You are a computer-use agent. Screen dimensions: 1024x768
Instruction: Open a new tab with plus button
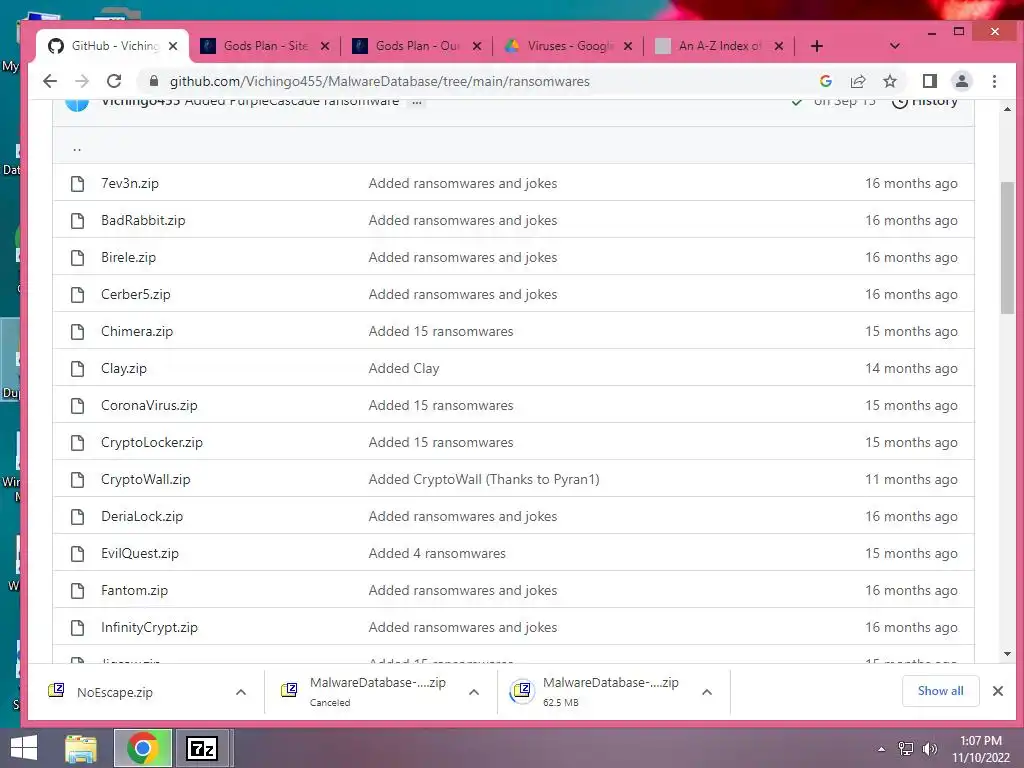point(816,46)
